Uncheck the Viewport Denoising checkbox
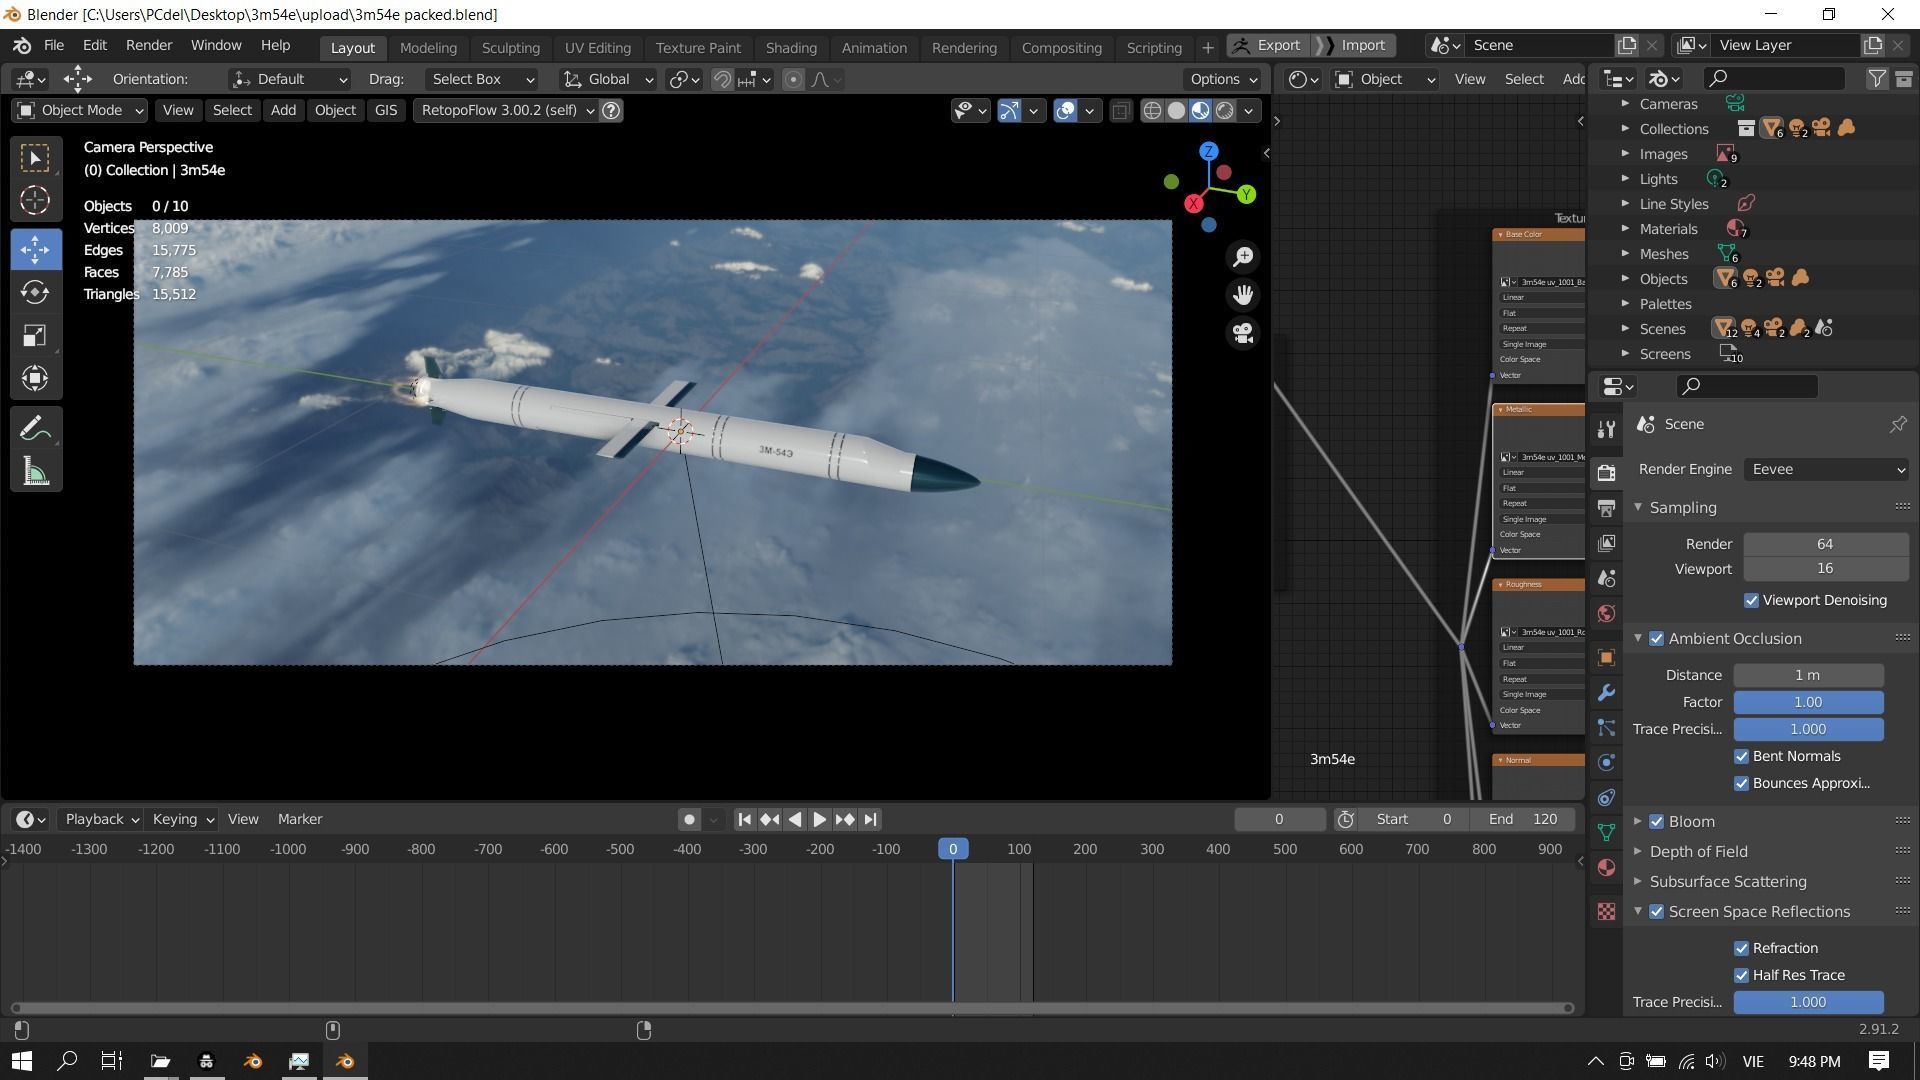The height and width of the screenshot is (1080, 1920). 1751,601
